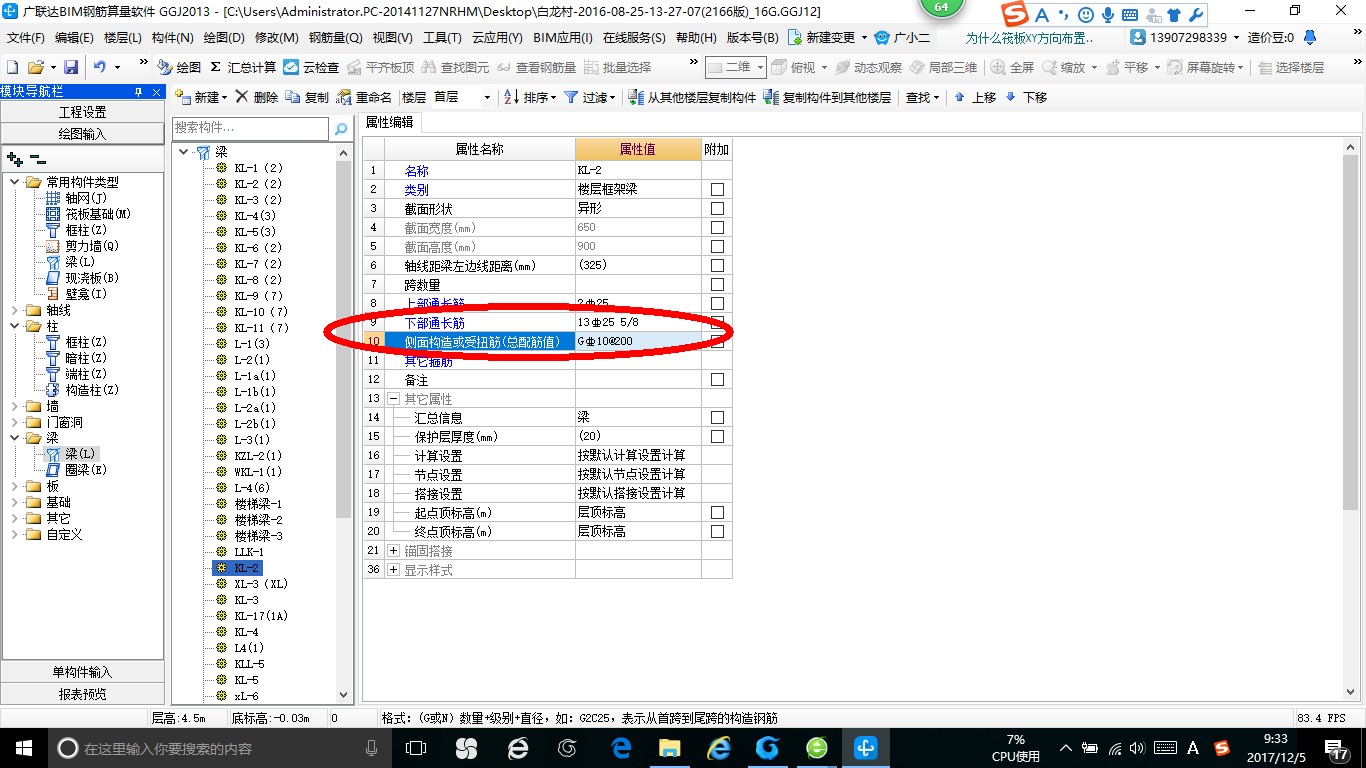Select 轴网(J) in the navigation tree
Image resolution: width=1366 pixels, height=768 pixels.
tap(78, 198)
